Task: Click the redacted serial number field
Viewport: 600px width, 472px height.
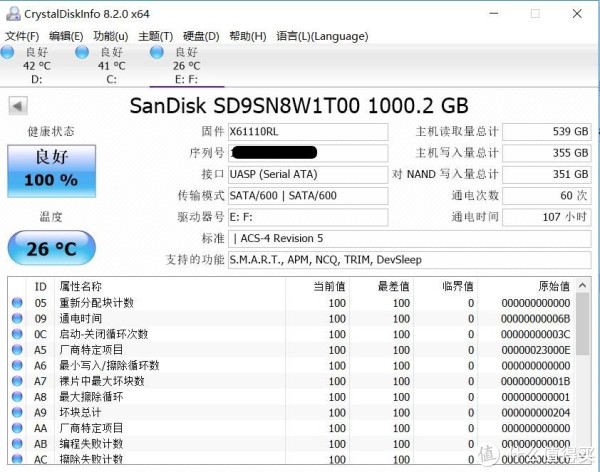Action: (x=308, y=153)
